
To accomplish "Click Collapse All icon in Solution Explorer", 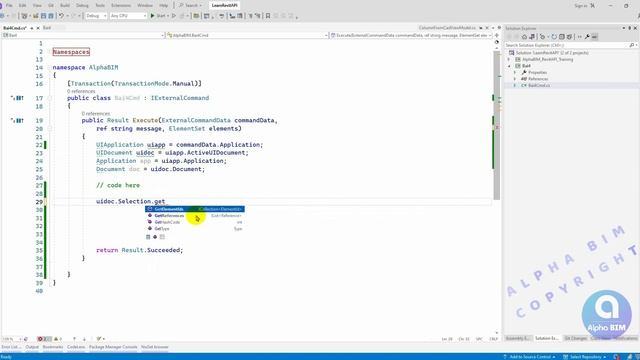I will 562,37.
